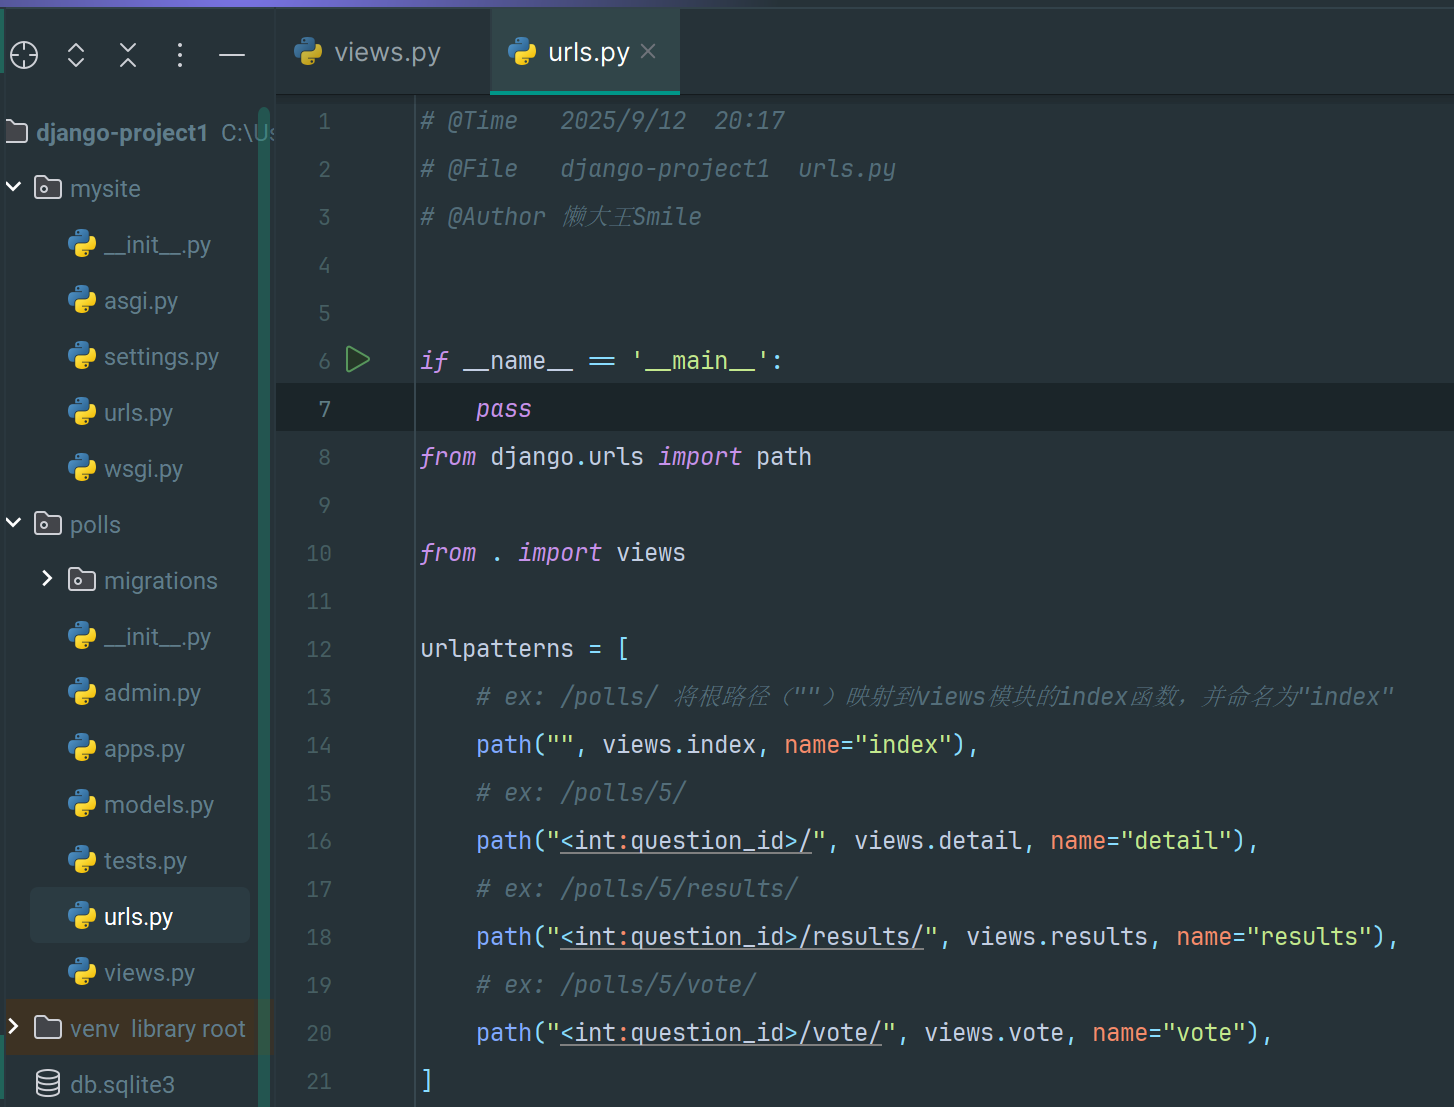Click the project panel vertical scrollbar
The width and height of the screenshot is (1454, 1107).
(264, 600)
